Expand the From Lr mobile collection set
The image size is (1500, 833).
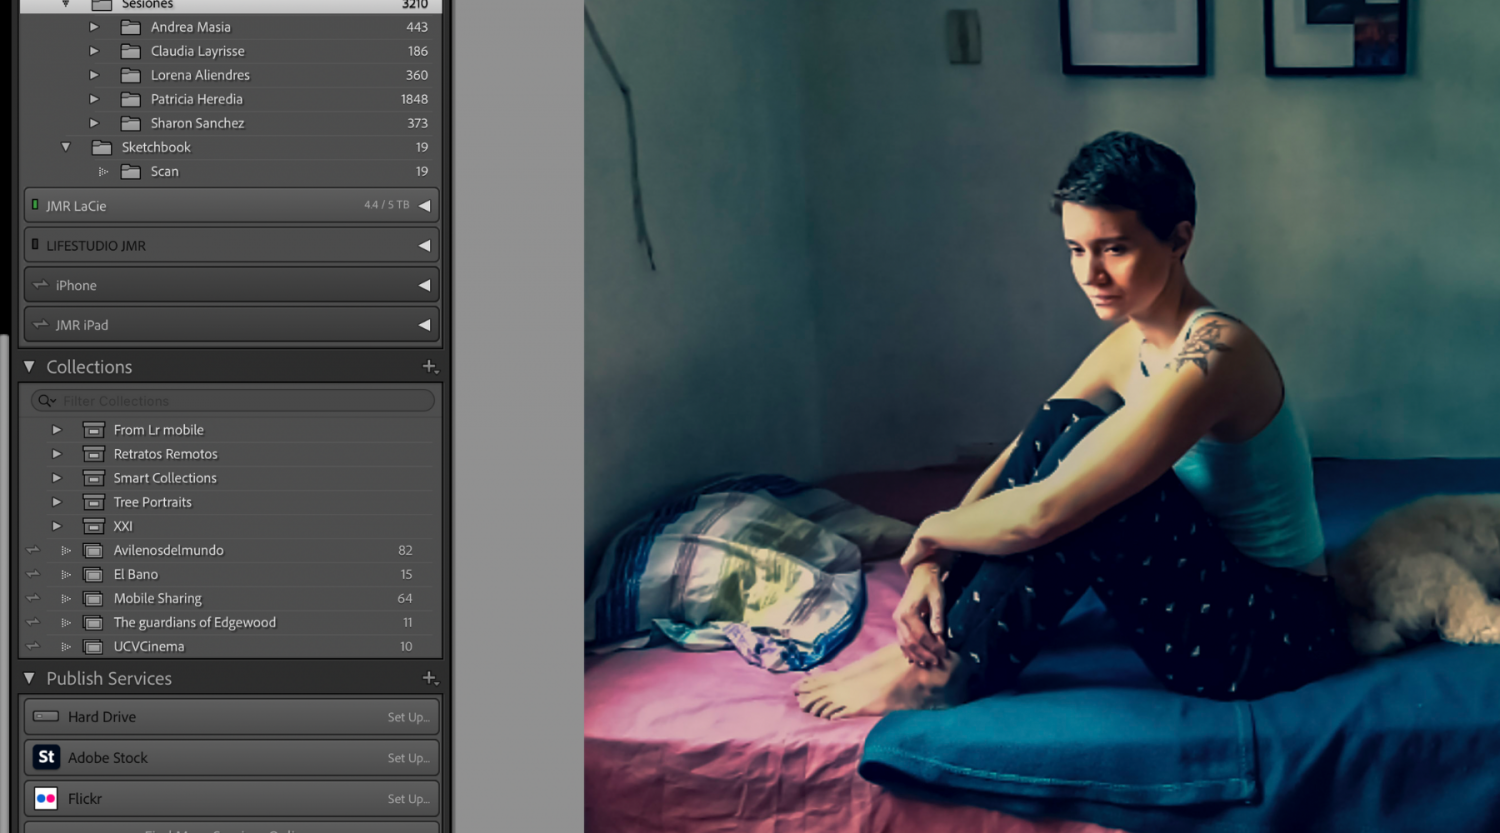(57, 430)
